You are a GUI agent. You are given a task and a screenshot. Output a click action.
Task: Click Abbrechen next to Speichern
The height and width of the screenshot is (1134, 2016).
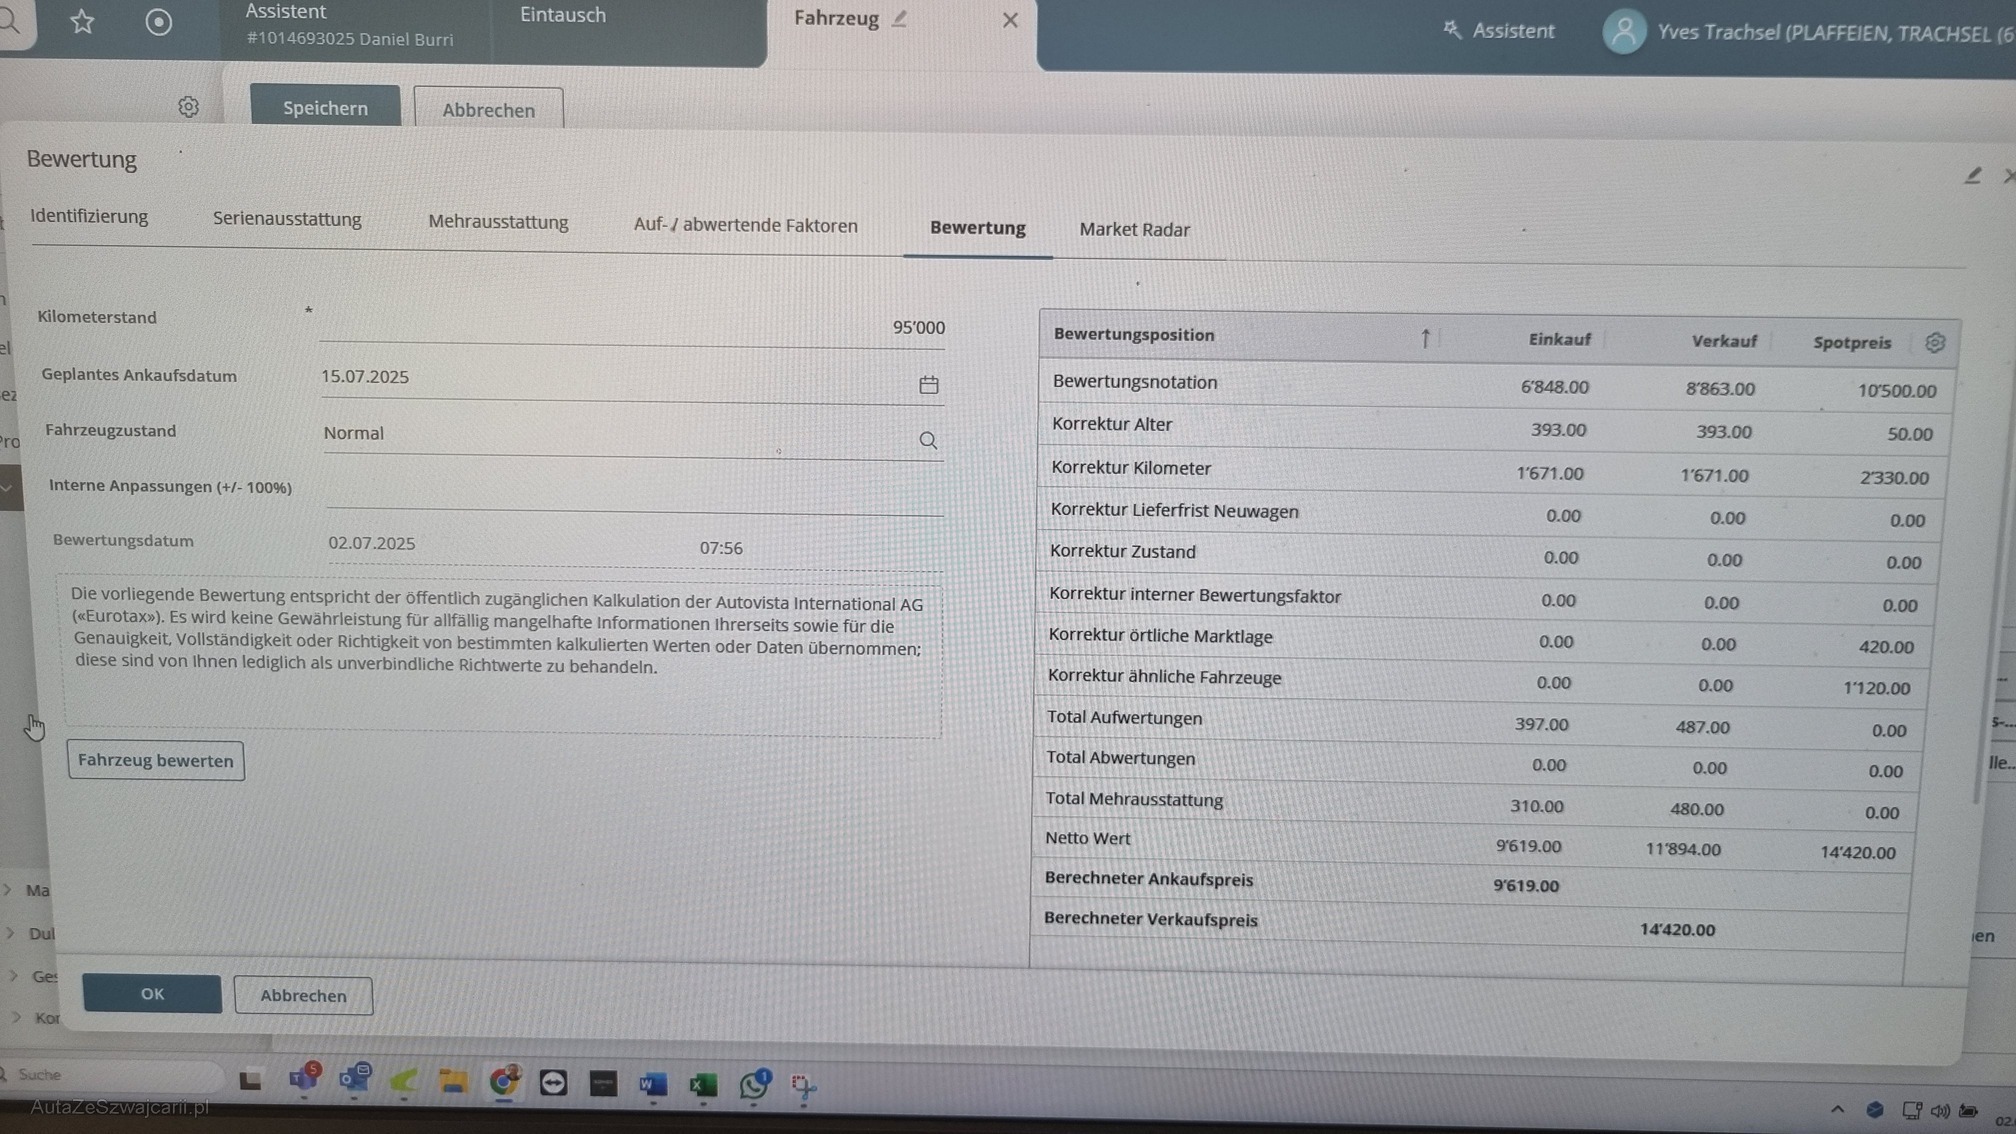point(488,109)
